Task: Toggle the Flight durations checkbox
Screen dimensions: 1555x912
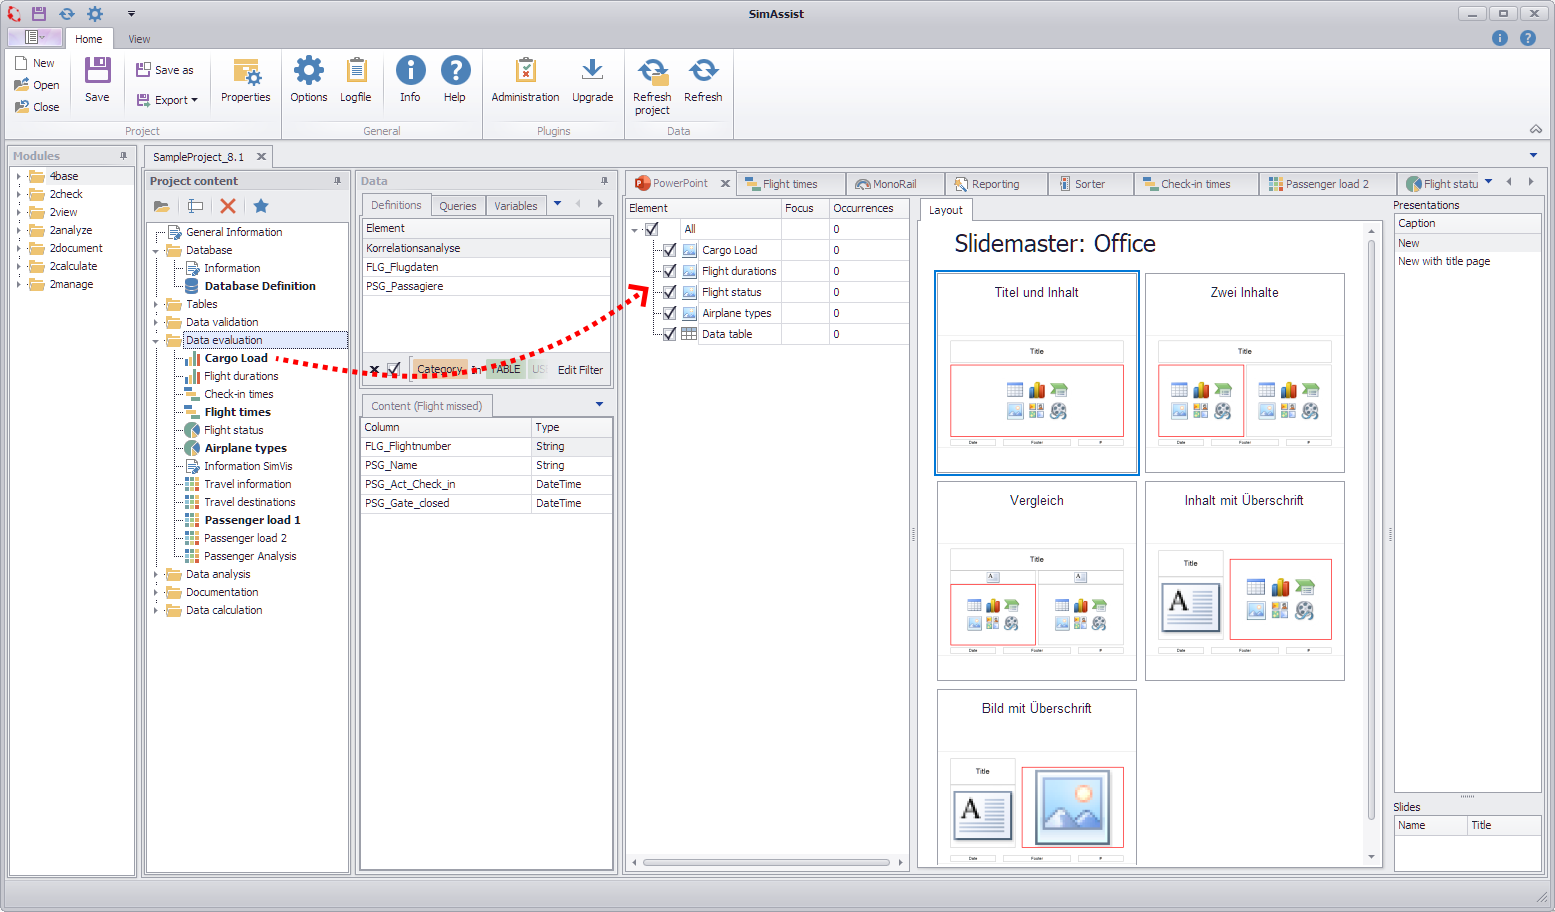Action: tap(669, 270)
